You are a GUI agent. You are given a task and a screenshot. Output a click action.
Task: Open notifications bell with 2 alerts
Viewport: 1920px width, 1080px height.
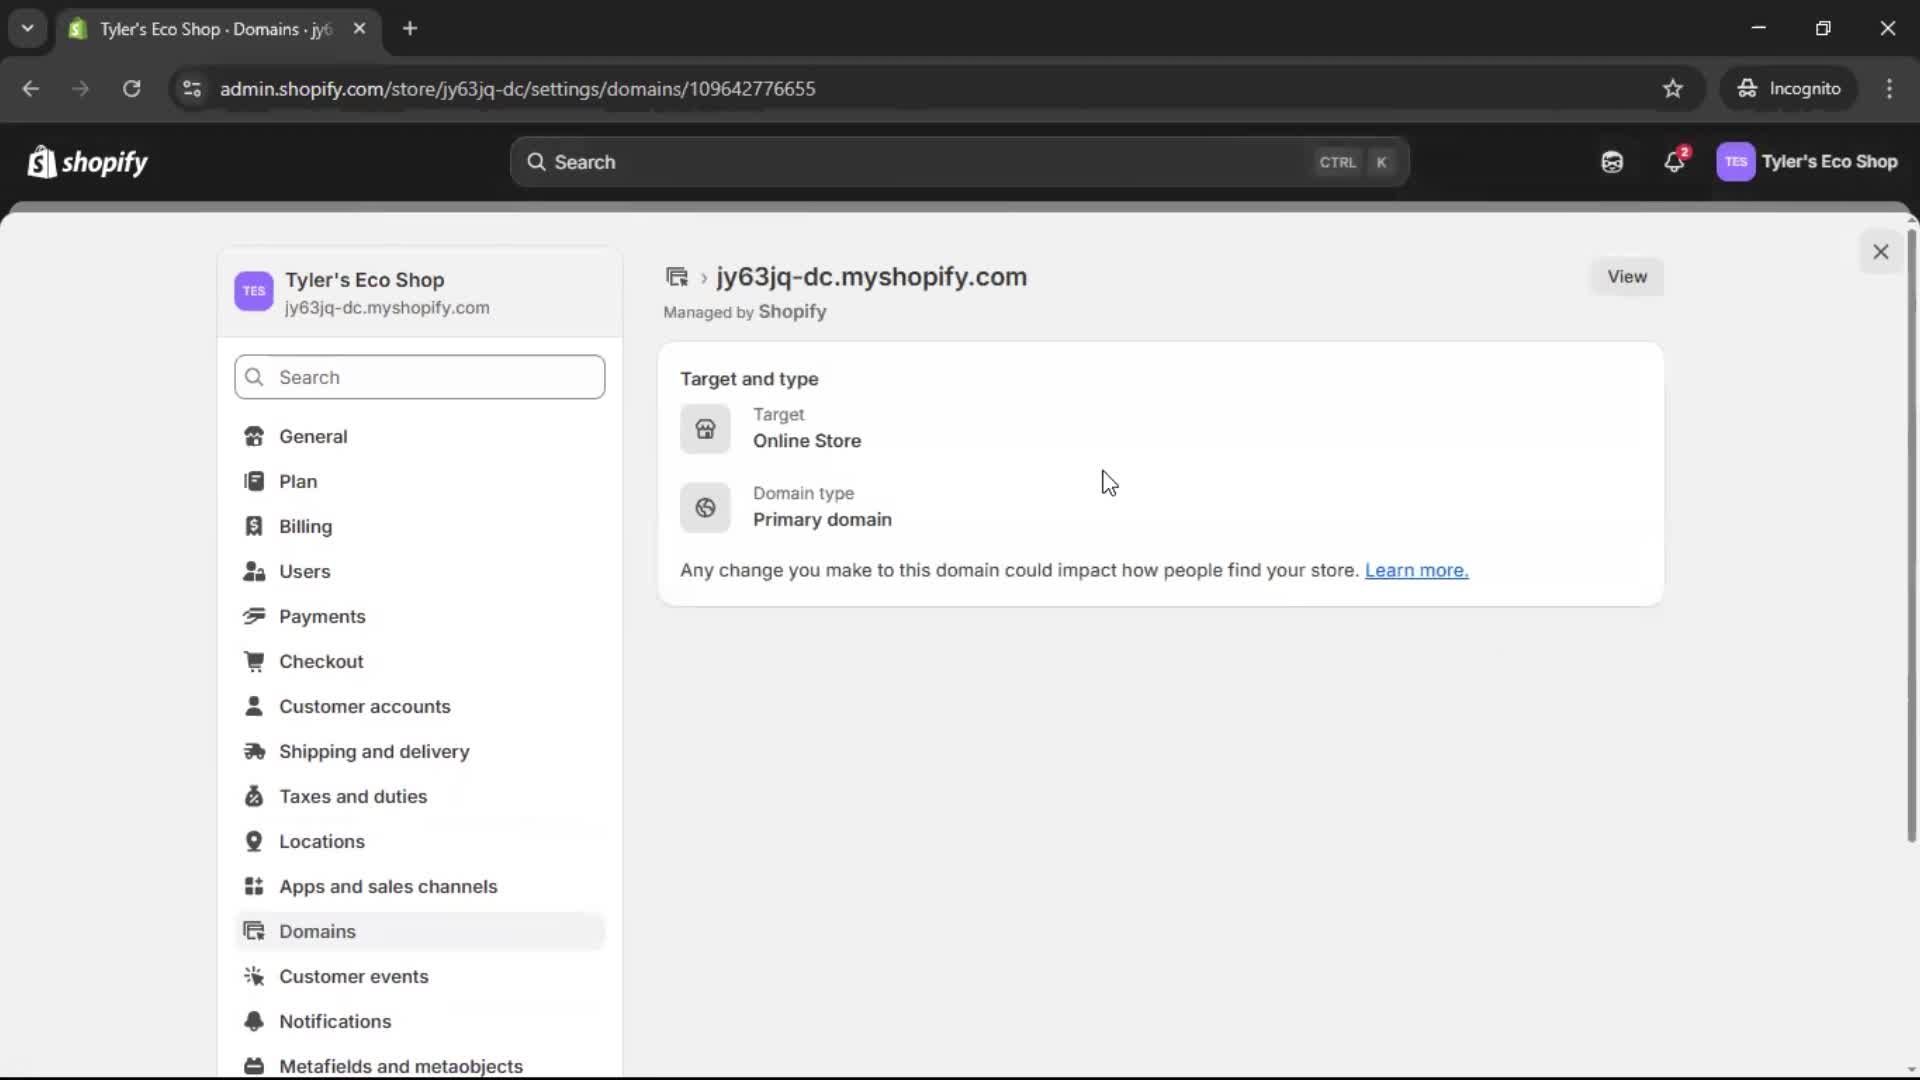(1675, 162)
